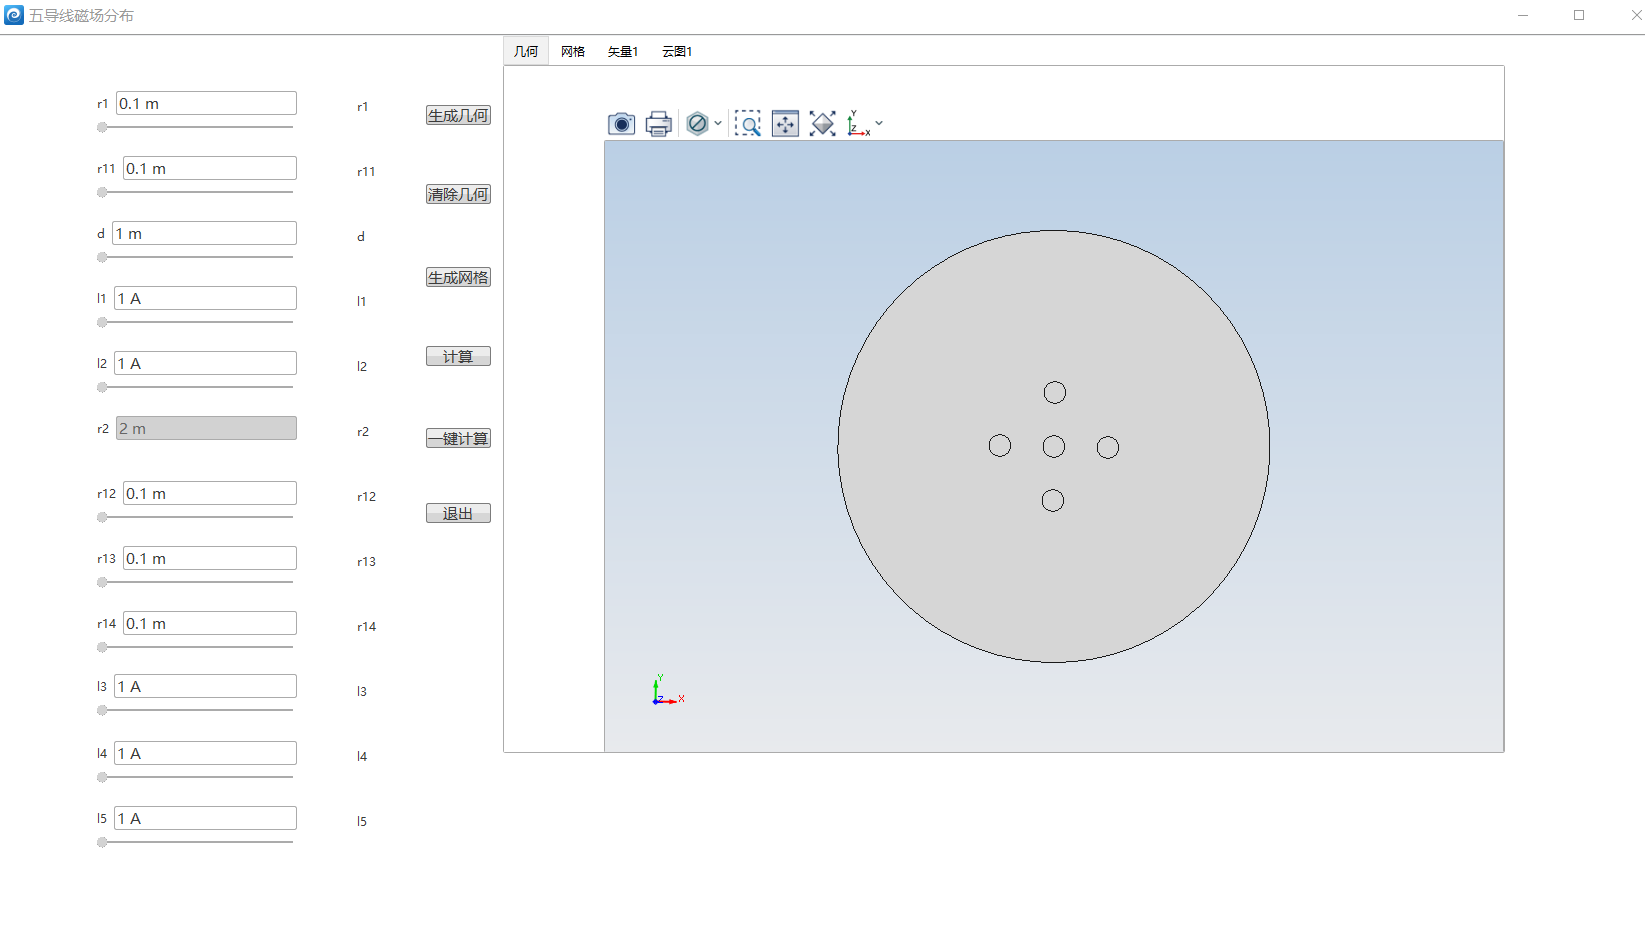This screenshot has width=1645, height=942.
Task: Open dropdown arrow beside hexagon icon
Action: (x=718, y=124)
